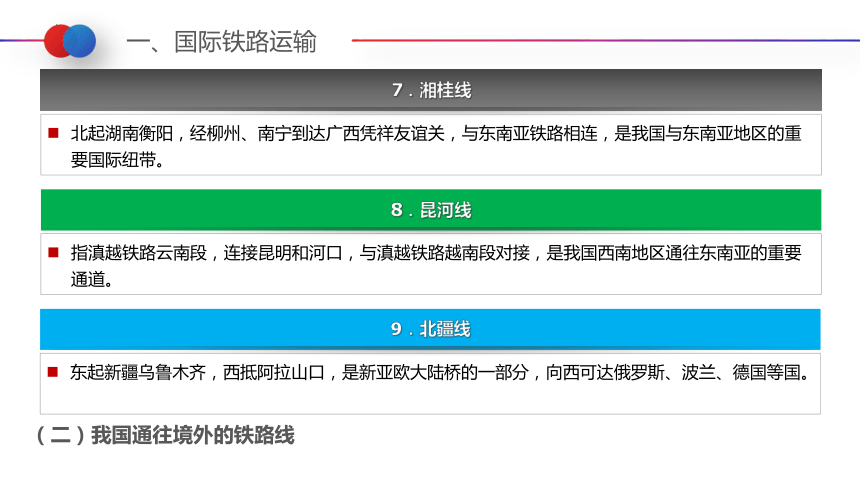Click the word 通道。 in the 昆河线 box

(92, 279)
